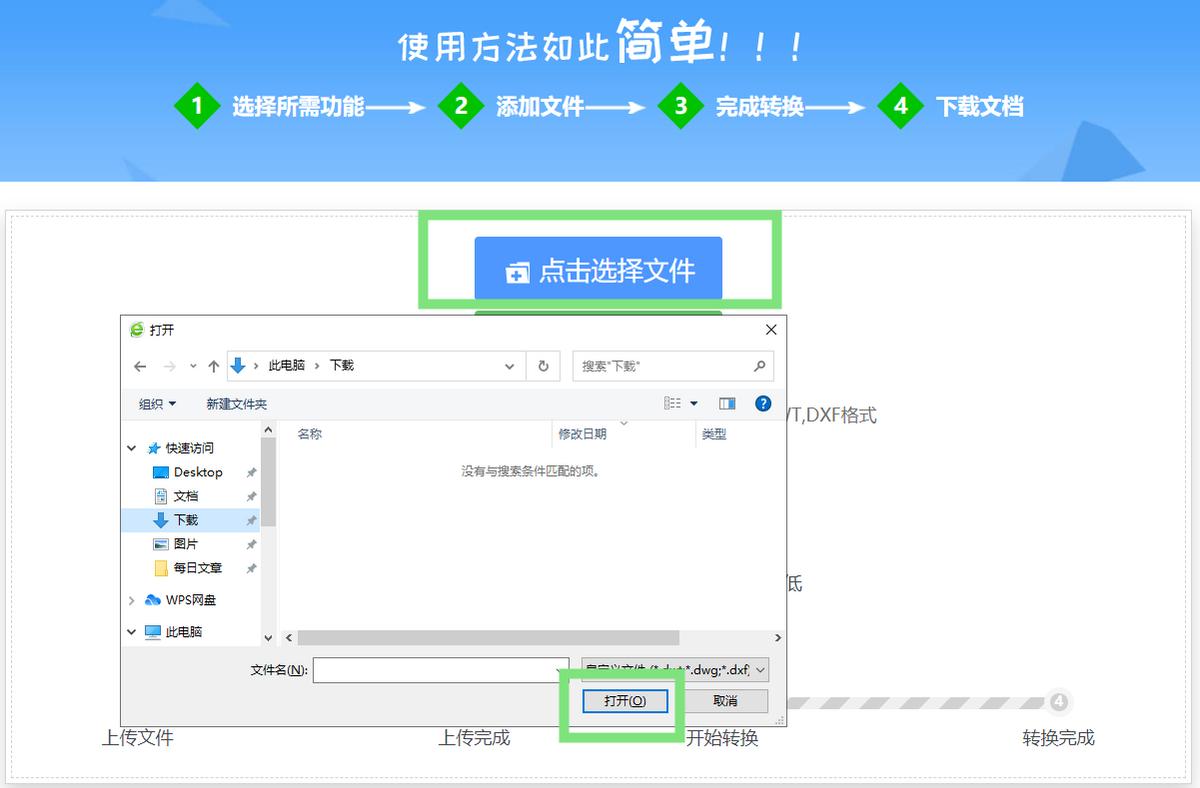Collapse the 快速访问 tree node
The image size is (1200, 788).
click(132, 448)
